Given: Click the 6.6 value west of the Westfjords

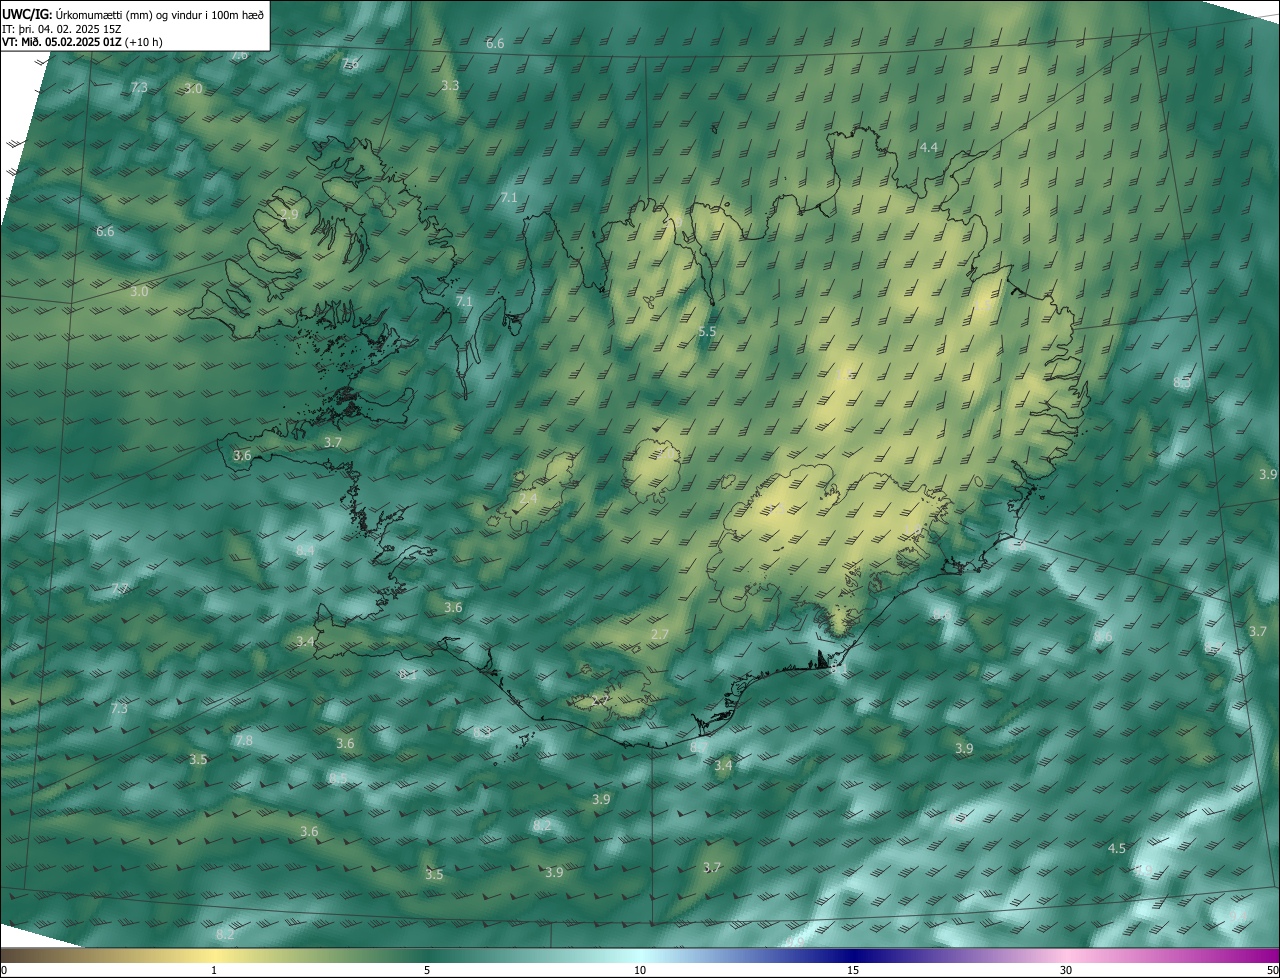Looking at the screenshot, I should [105, 231].
